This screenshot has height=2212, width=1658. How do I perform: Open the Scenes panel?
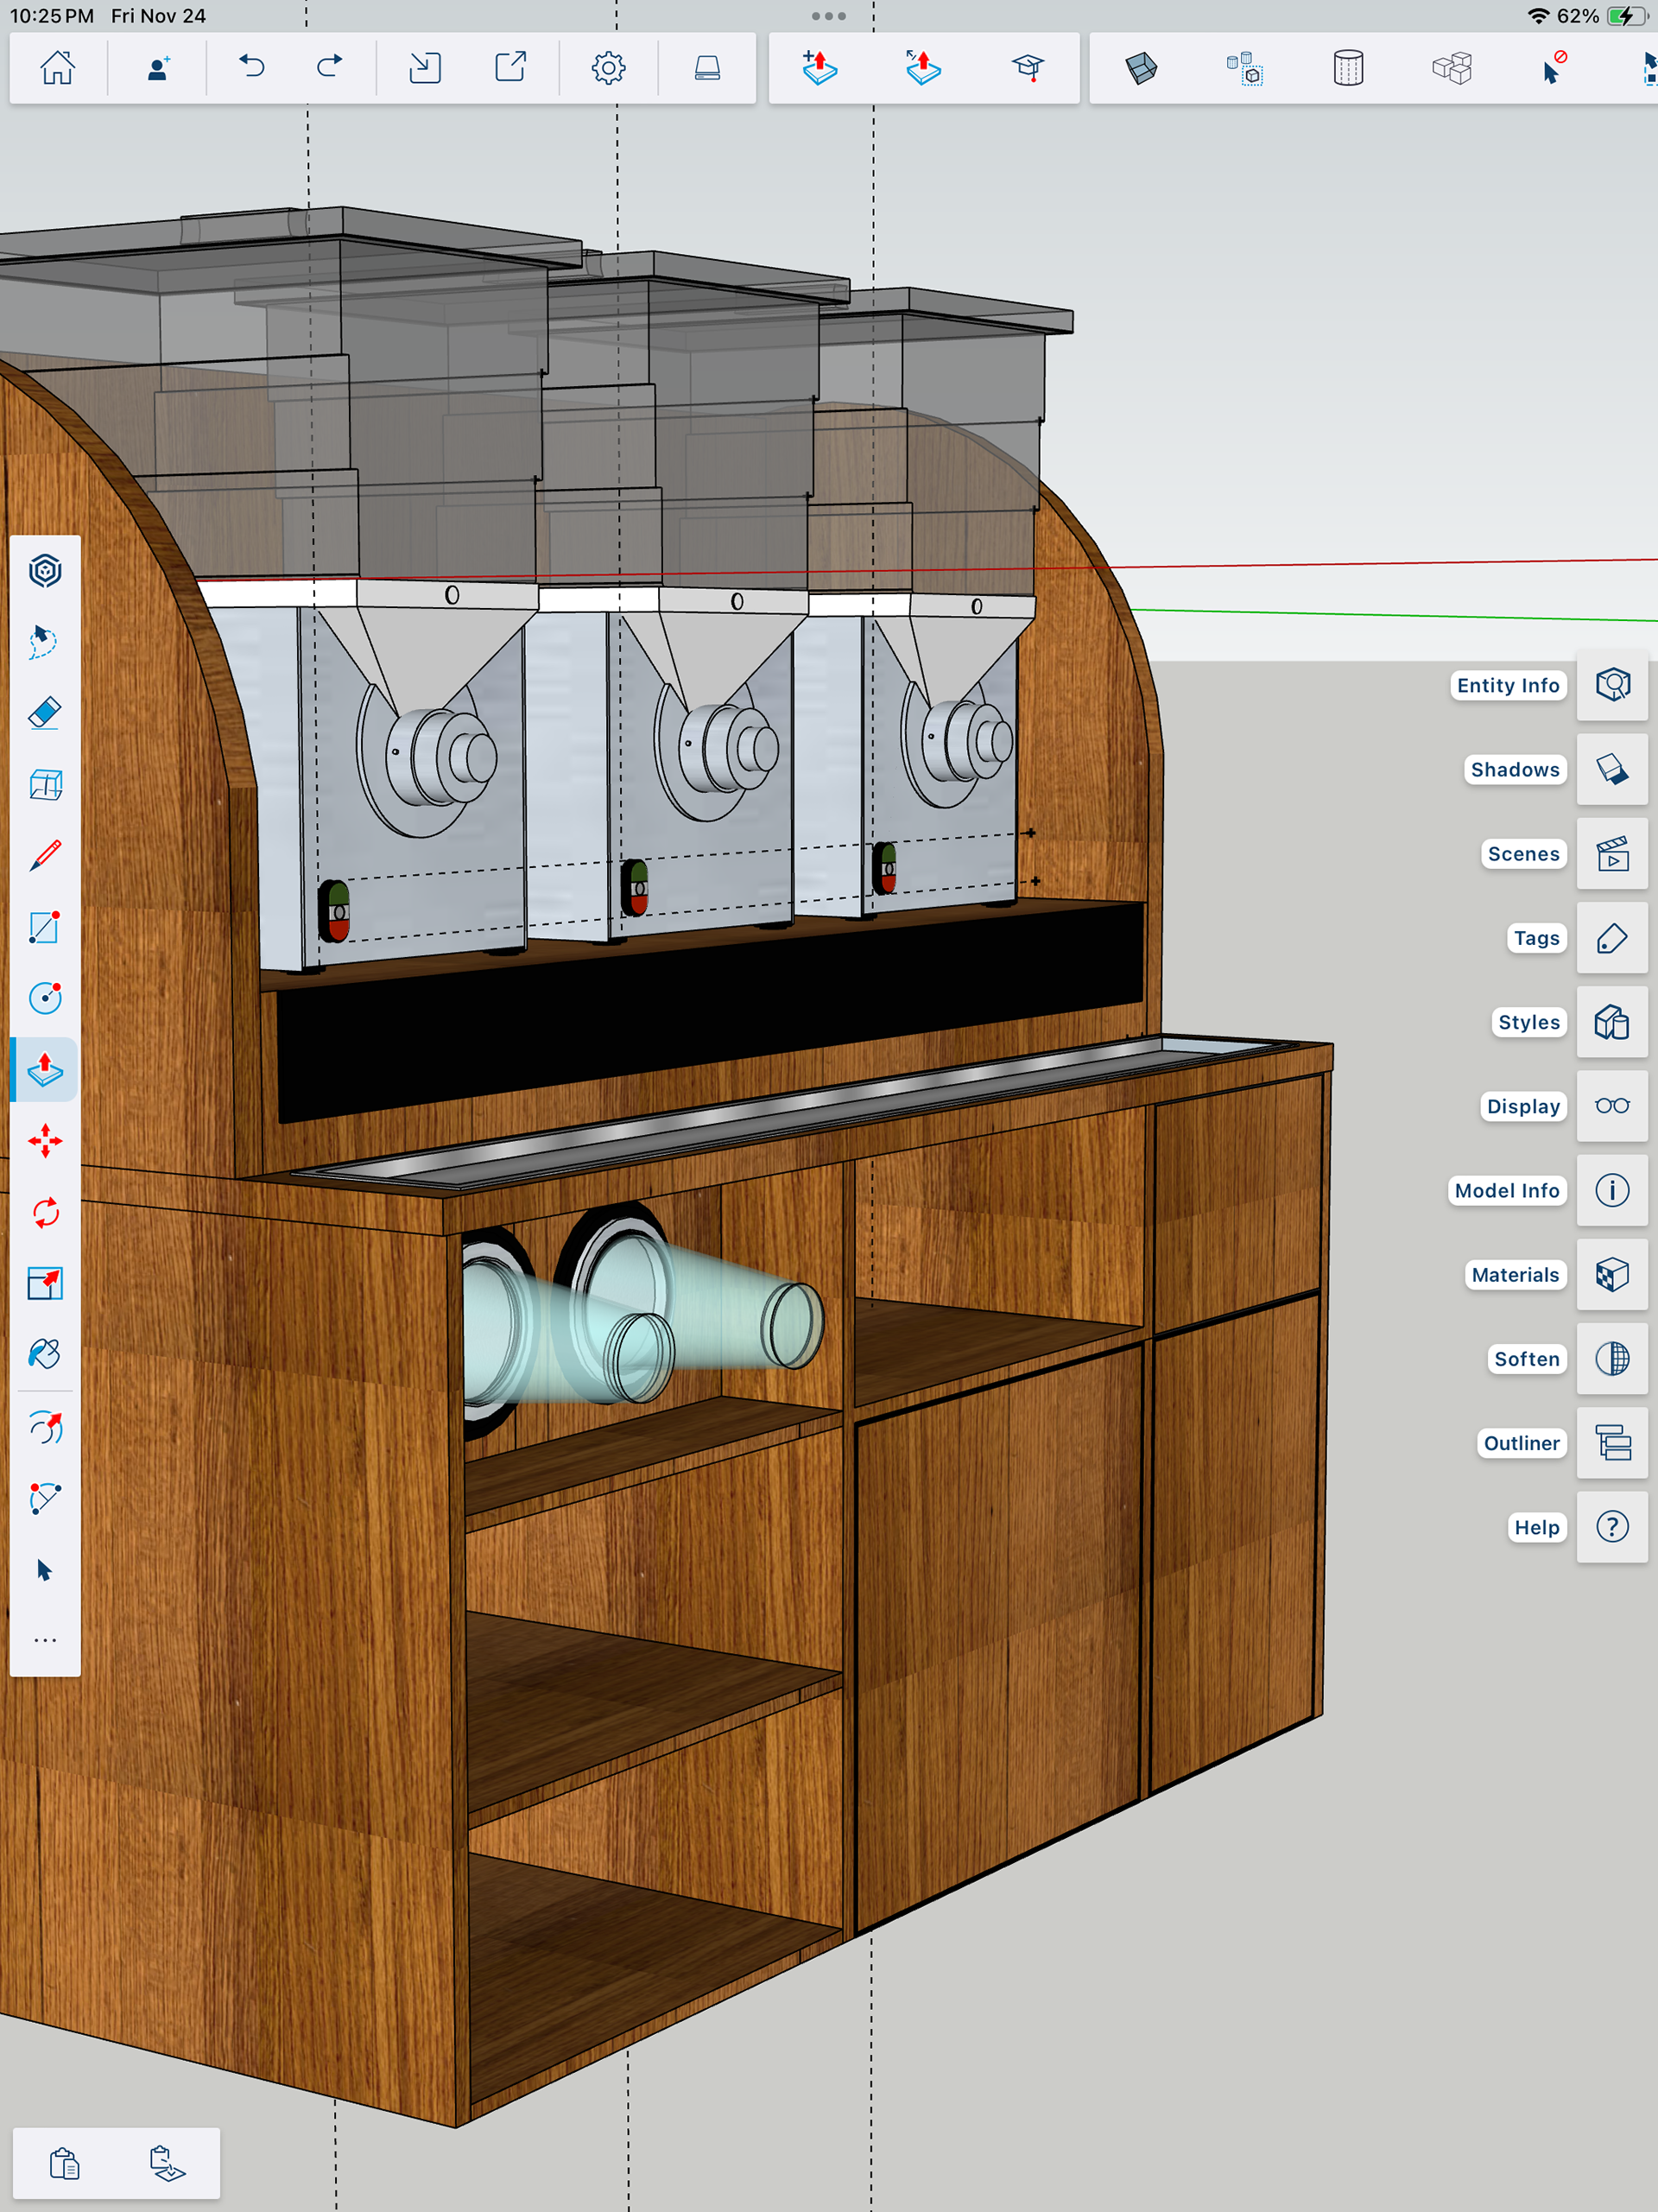(1611, 854)
